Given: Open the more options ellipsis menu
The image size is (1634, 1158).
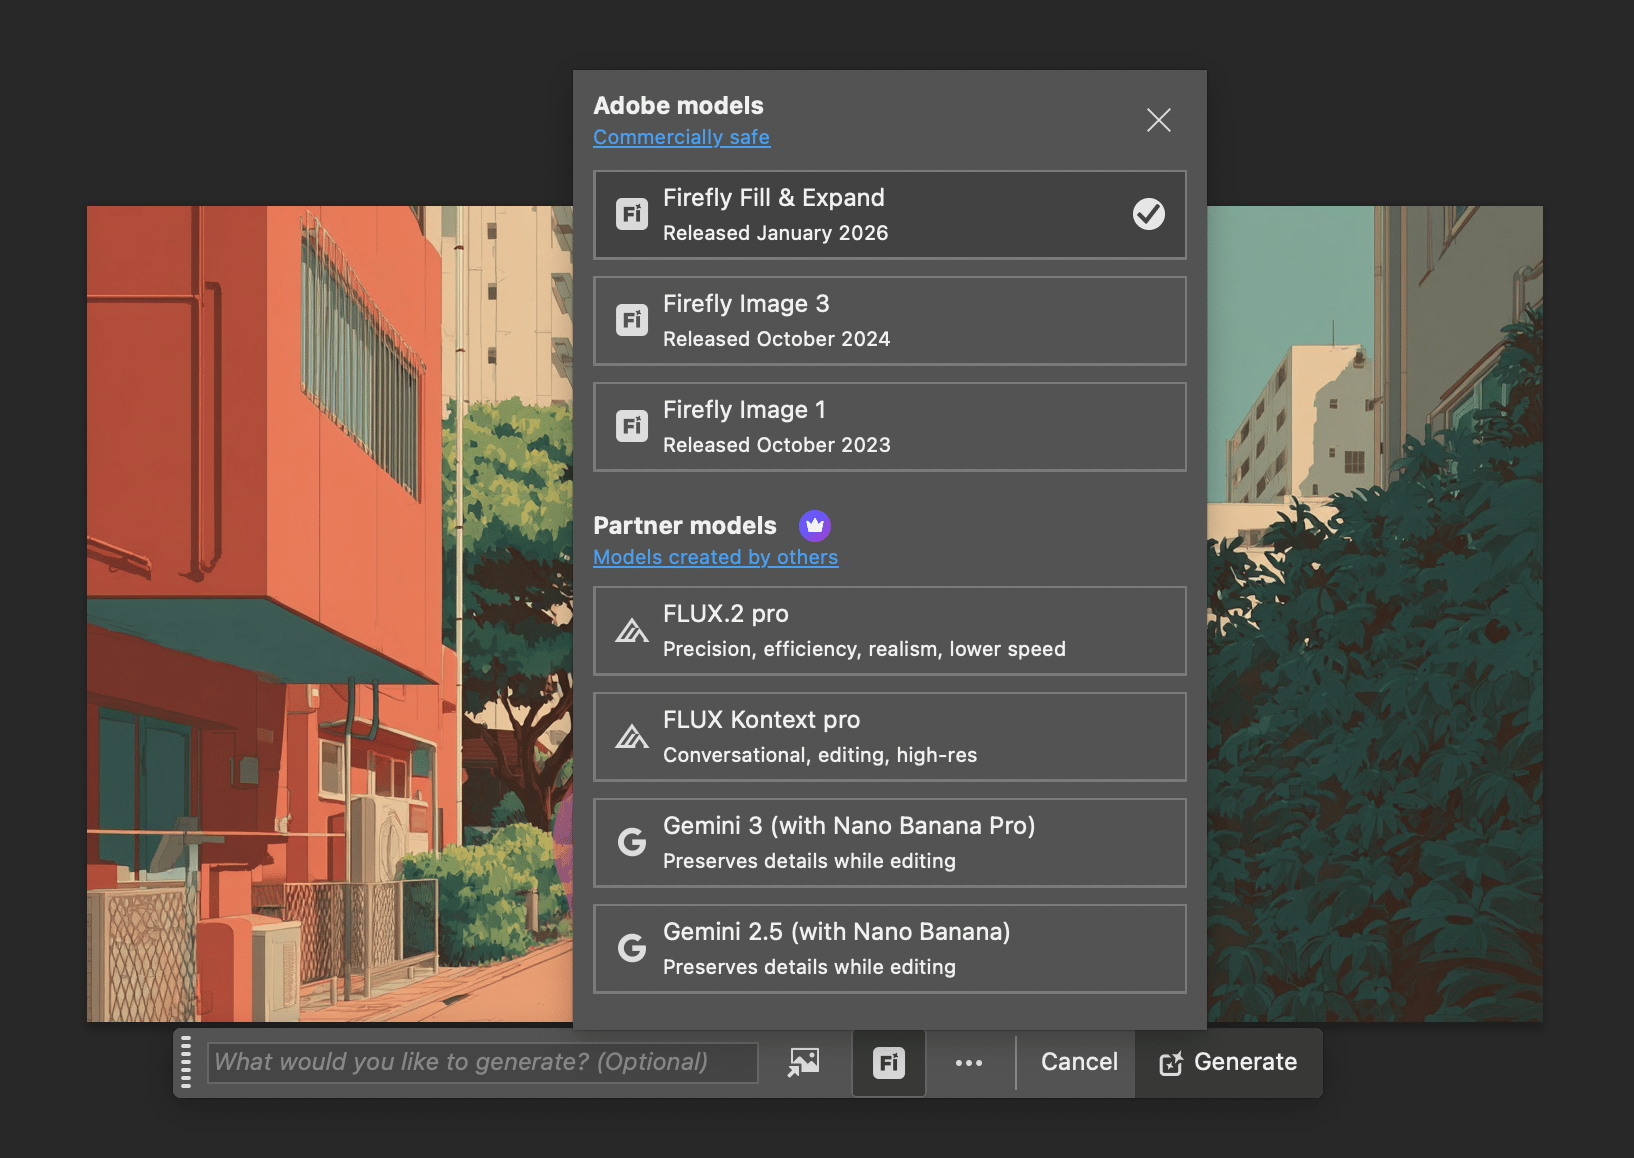Looking at the screenshot, I should point(969,1063).
